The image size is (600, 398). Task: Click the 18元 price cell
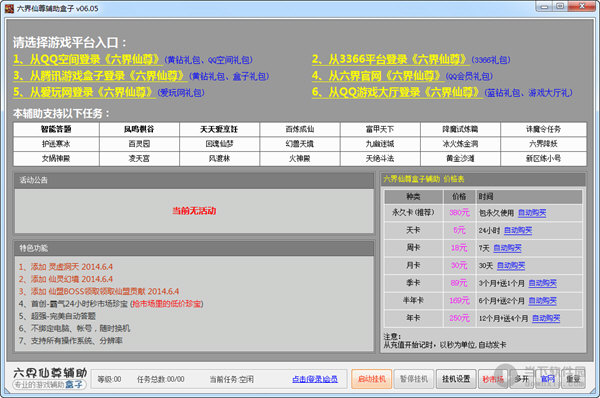459,248
